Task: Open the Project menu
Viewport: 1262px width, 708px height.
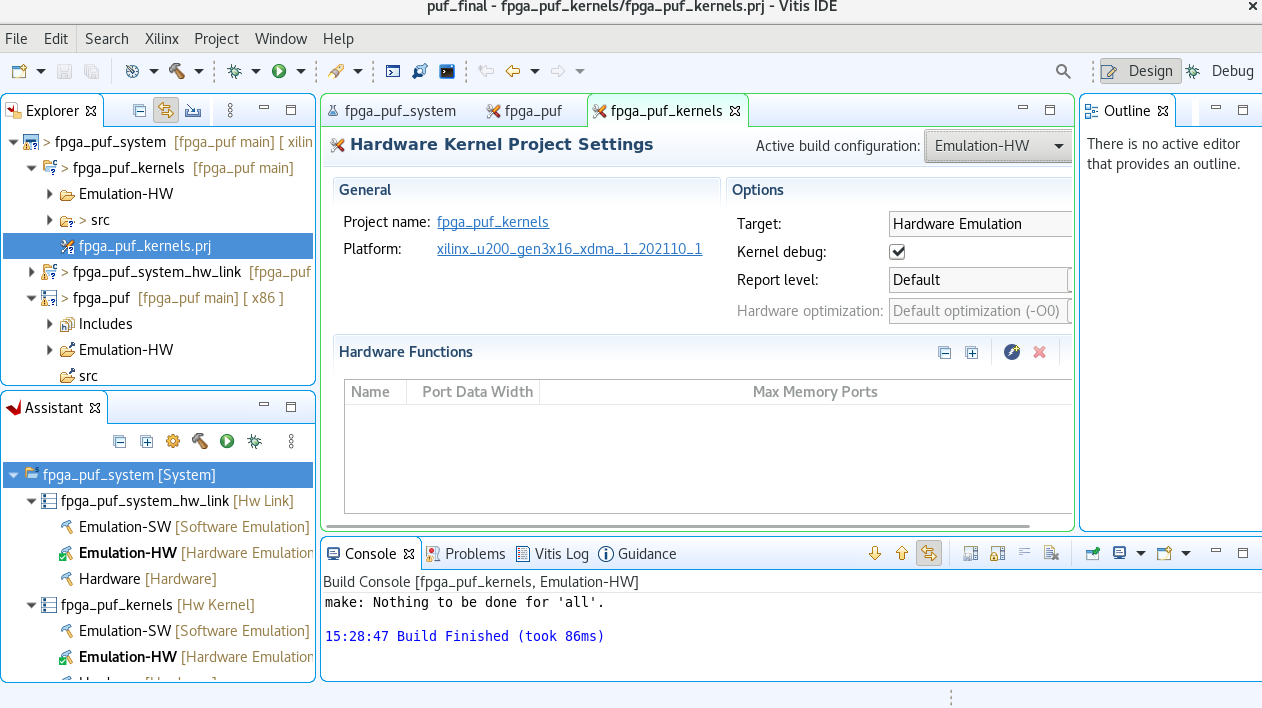Action: (216, 38)
